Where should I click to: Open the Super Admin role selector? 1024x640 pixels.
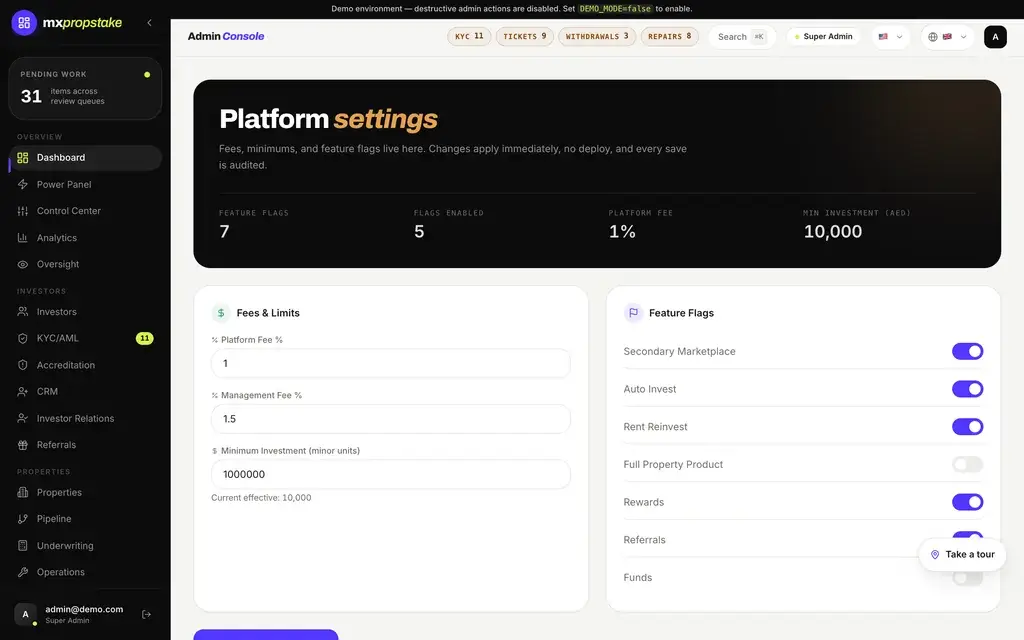pyautogui.click(x=824, y=37)
